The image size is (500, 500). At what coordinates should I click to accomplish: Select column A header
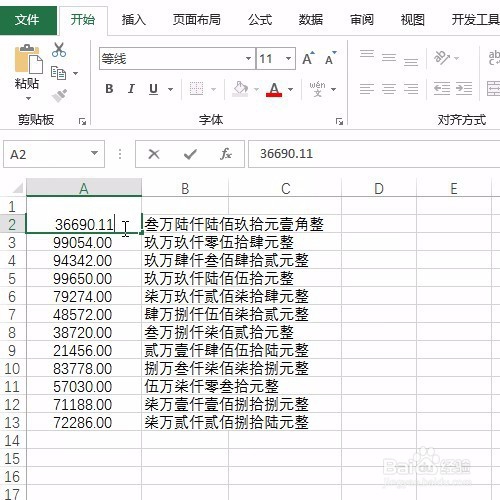coord(84,188)
